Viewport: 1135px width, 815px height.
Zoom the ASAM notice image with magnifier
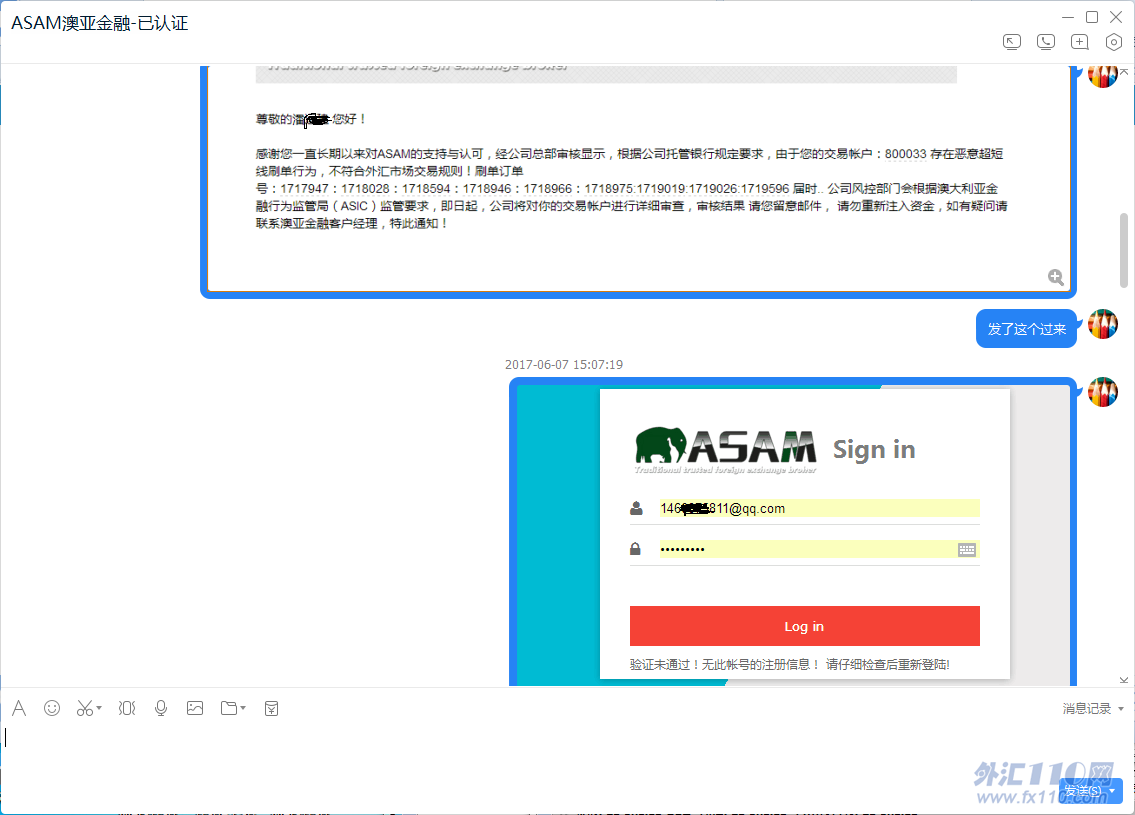click(x=1055, y=276)
